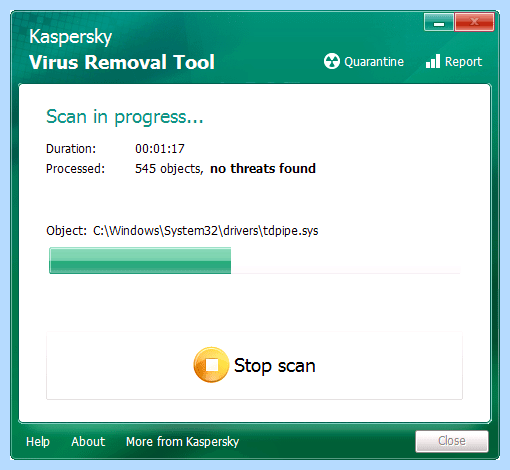The image size is (510, 470).
Task: Click the Stop scan text
Action: tap(275, 366)
